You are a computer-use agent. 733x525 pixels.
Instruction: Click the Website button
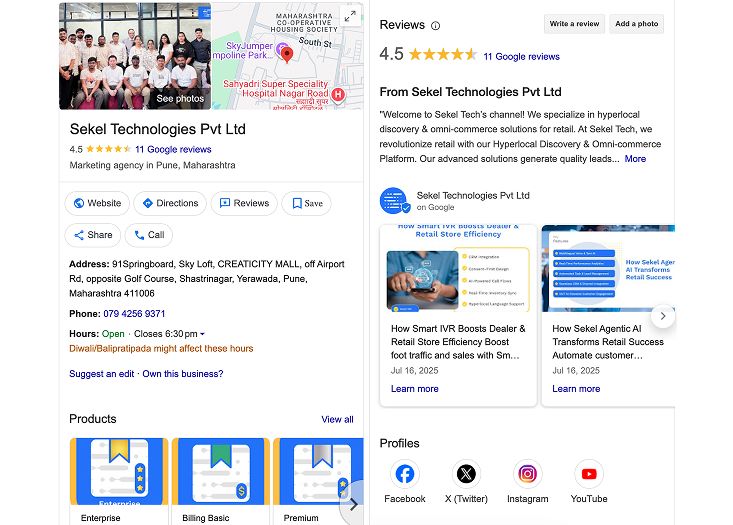coord(97,203)
